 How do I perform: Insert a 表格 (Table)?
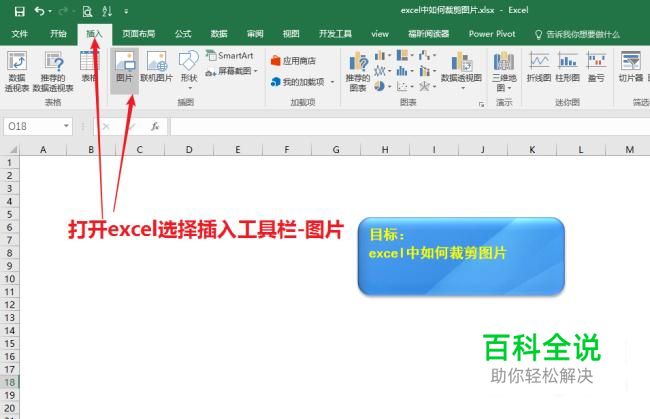(x=88, y=66)
